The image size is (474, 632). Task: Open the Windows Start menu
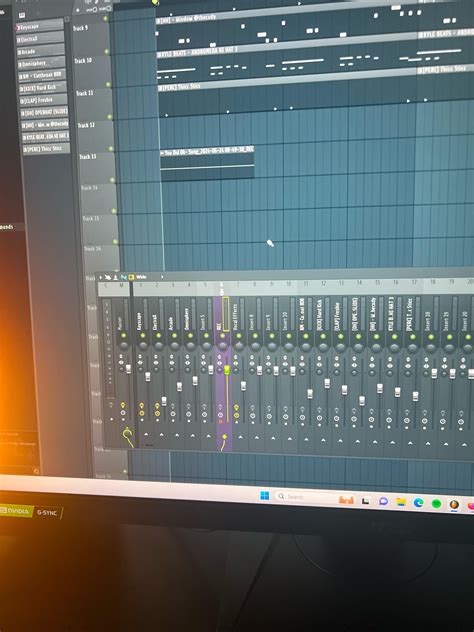[x=265, y=495]
